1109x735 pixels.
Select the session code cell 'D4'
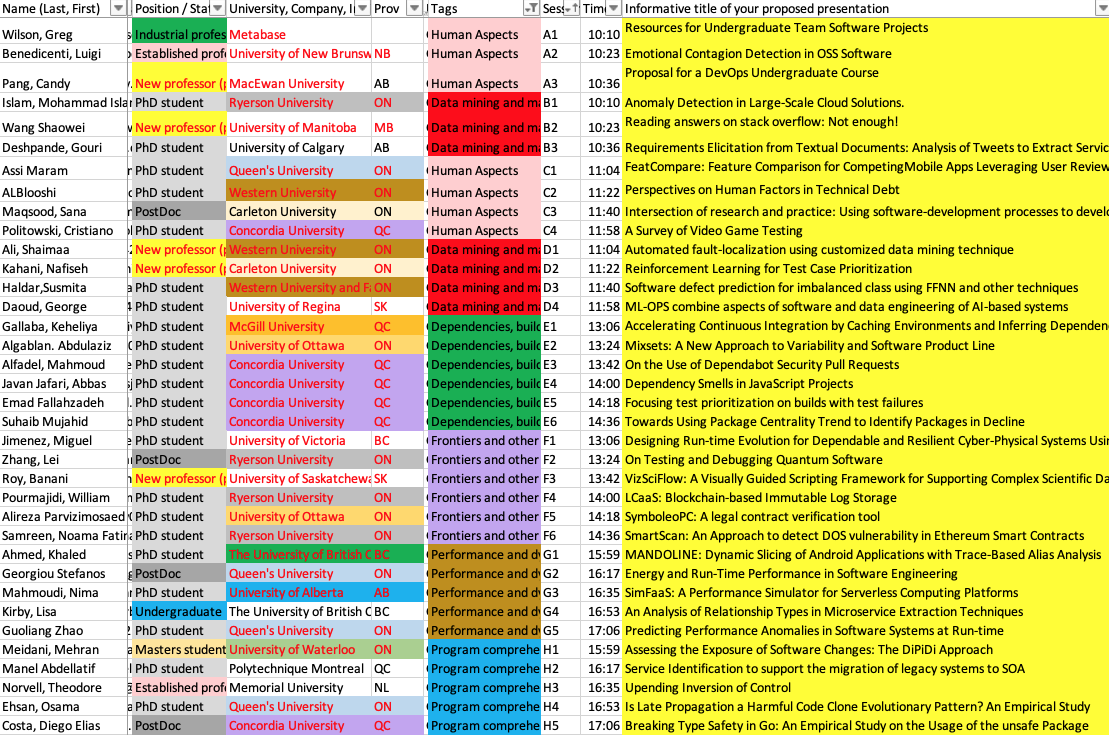561,307
